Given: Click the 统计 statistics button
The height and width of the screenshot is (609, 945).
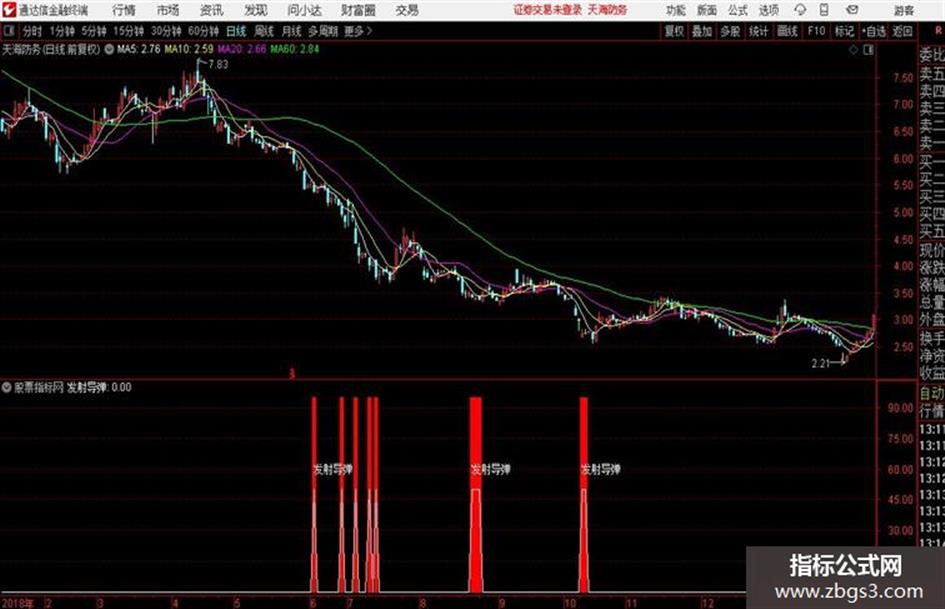Looking at the screenshot, I should (x=758, y=31).
